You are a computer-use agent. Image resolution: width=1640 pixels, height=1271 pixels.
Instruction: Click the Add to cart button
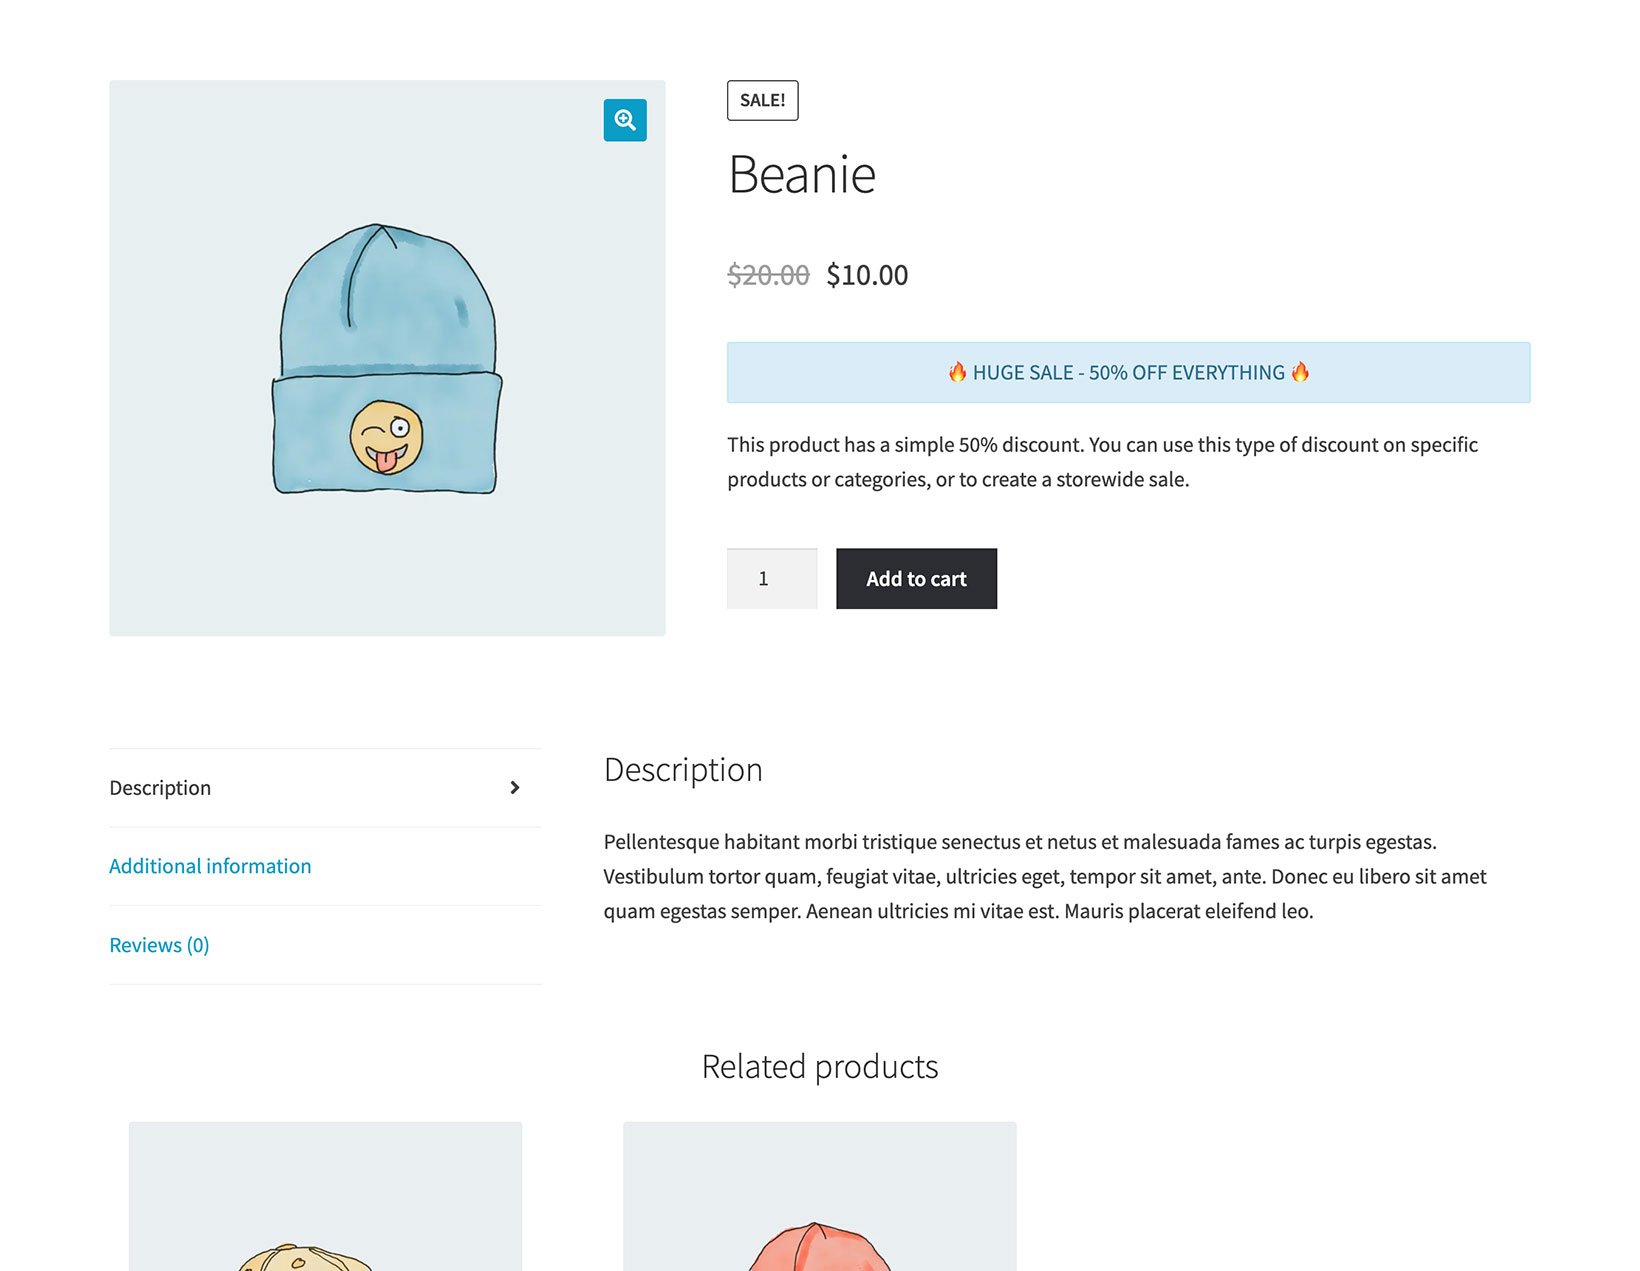tap(915, 578)
